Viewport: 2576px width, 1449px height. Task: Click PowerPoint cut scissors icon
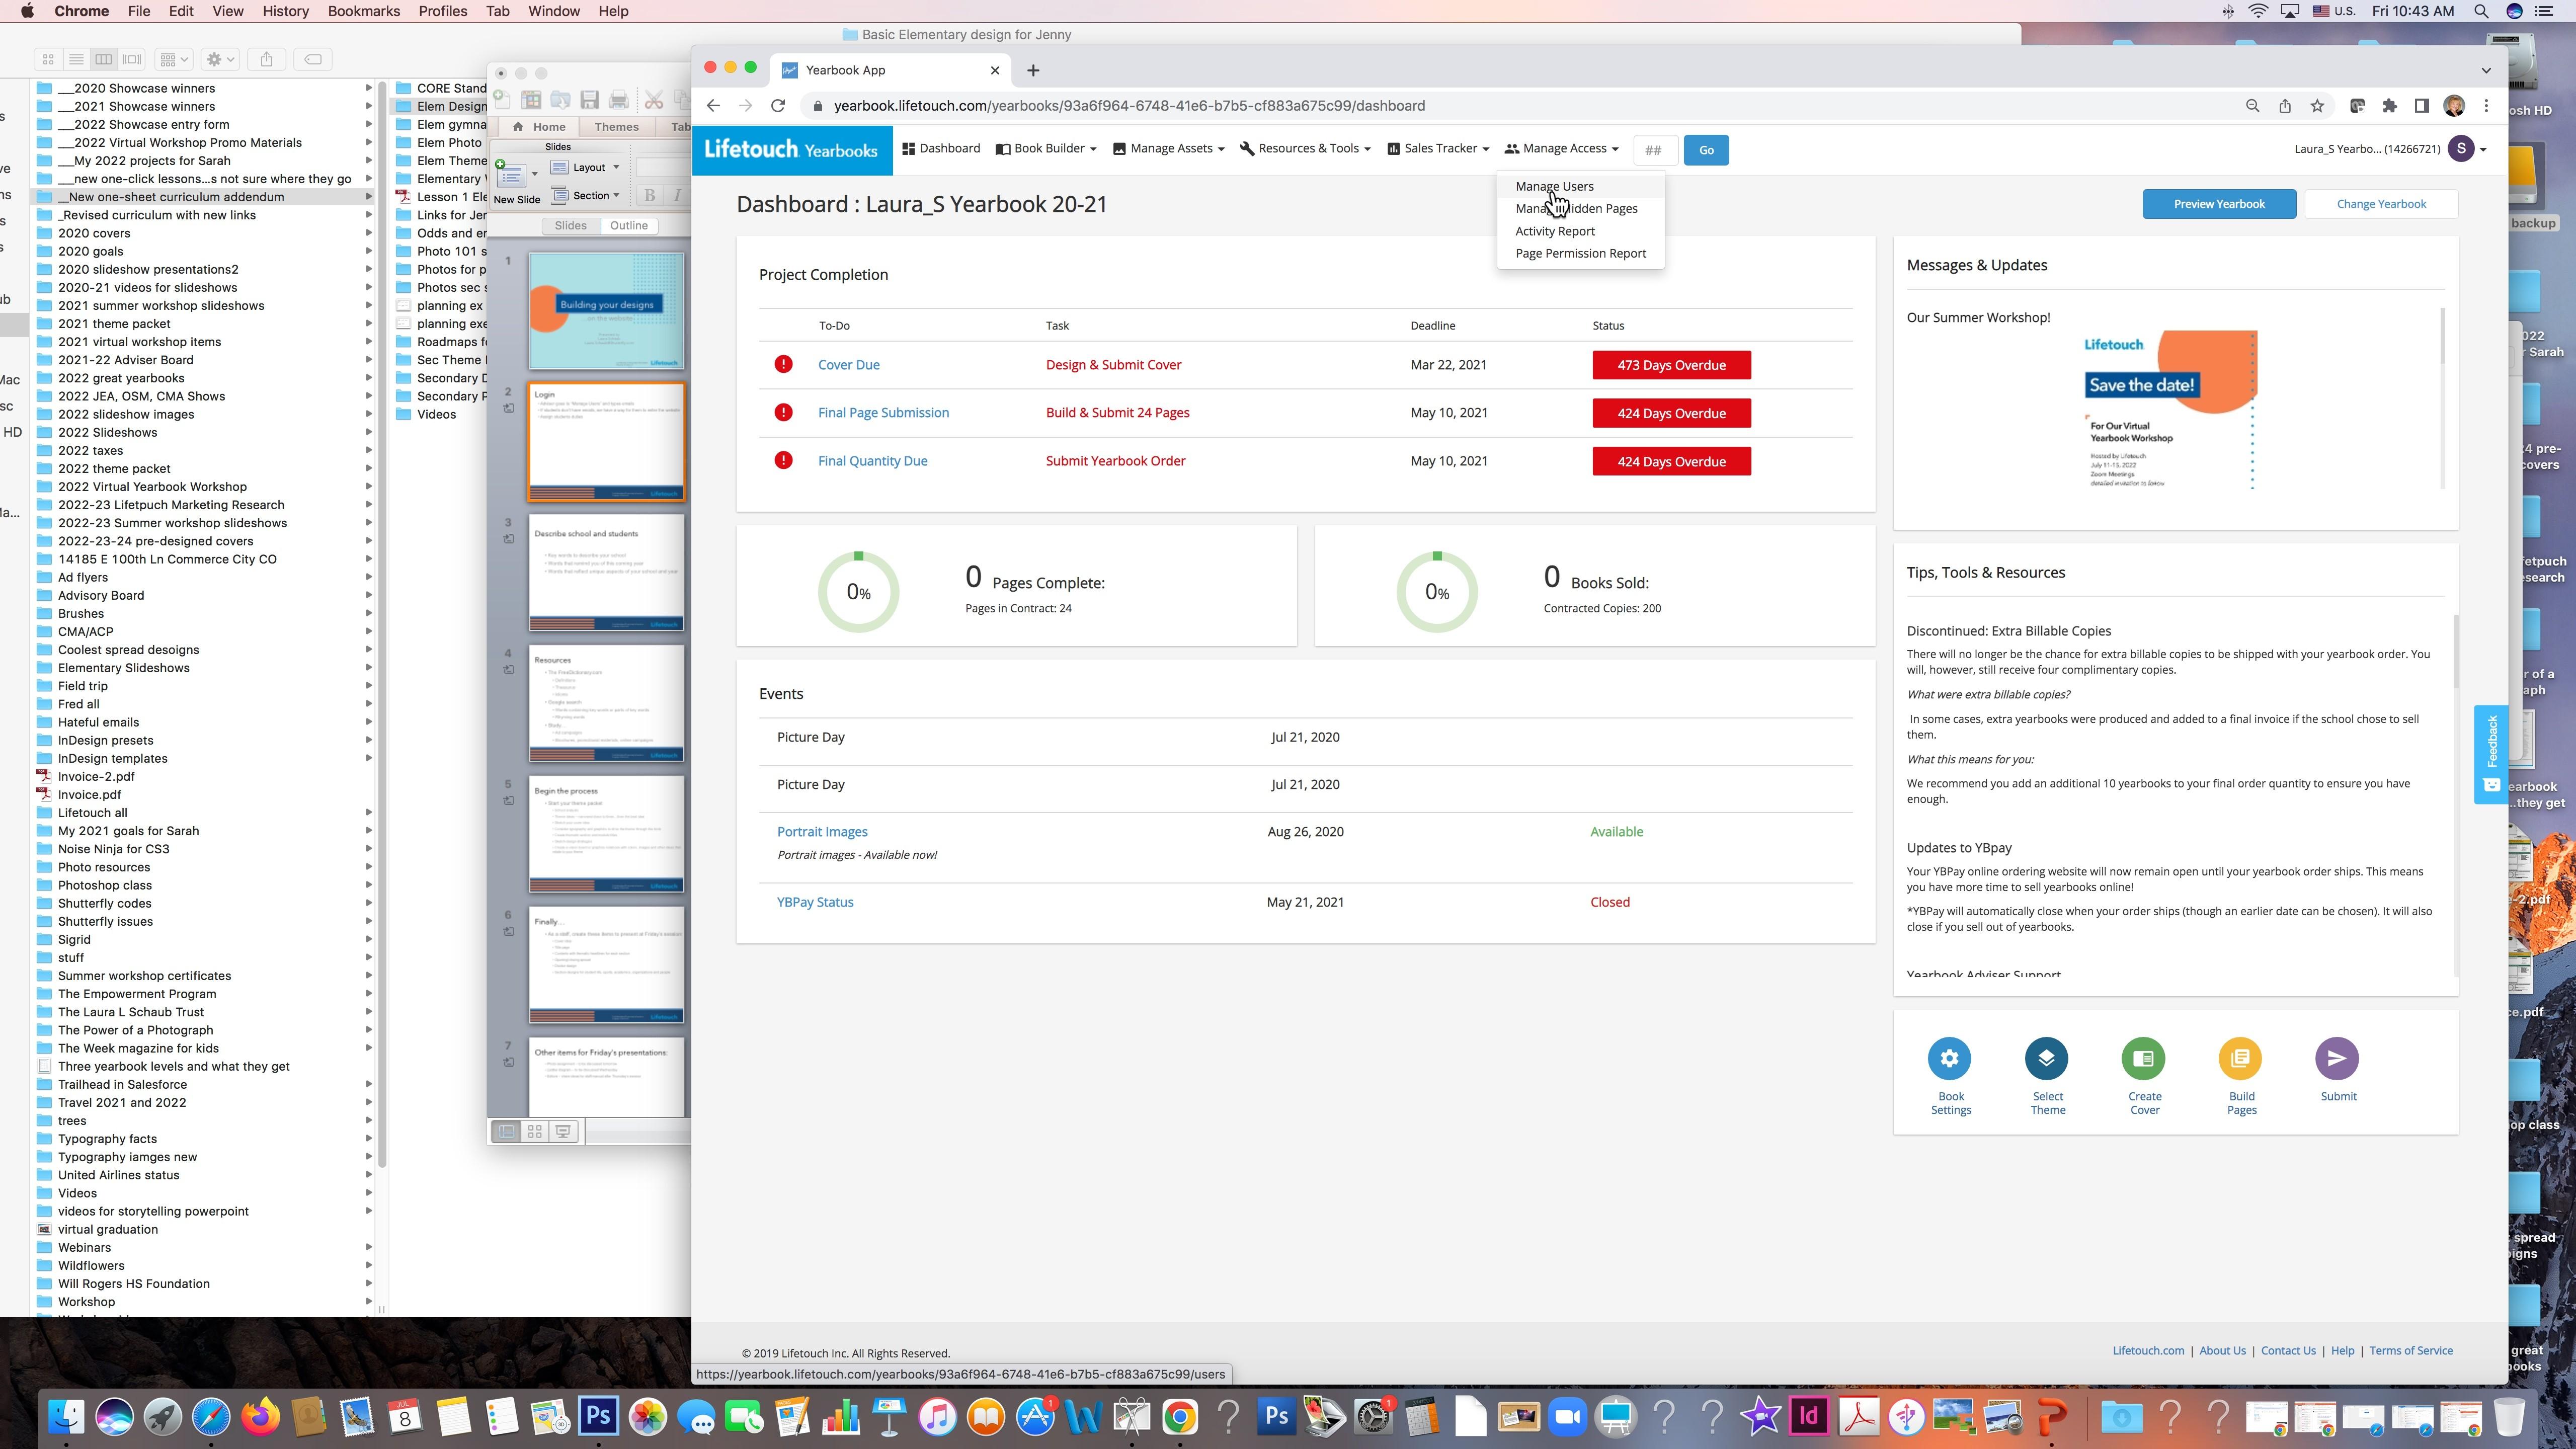(654, 99)
